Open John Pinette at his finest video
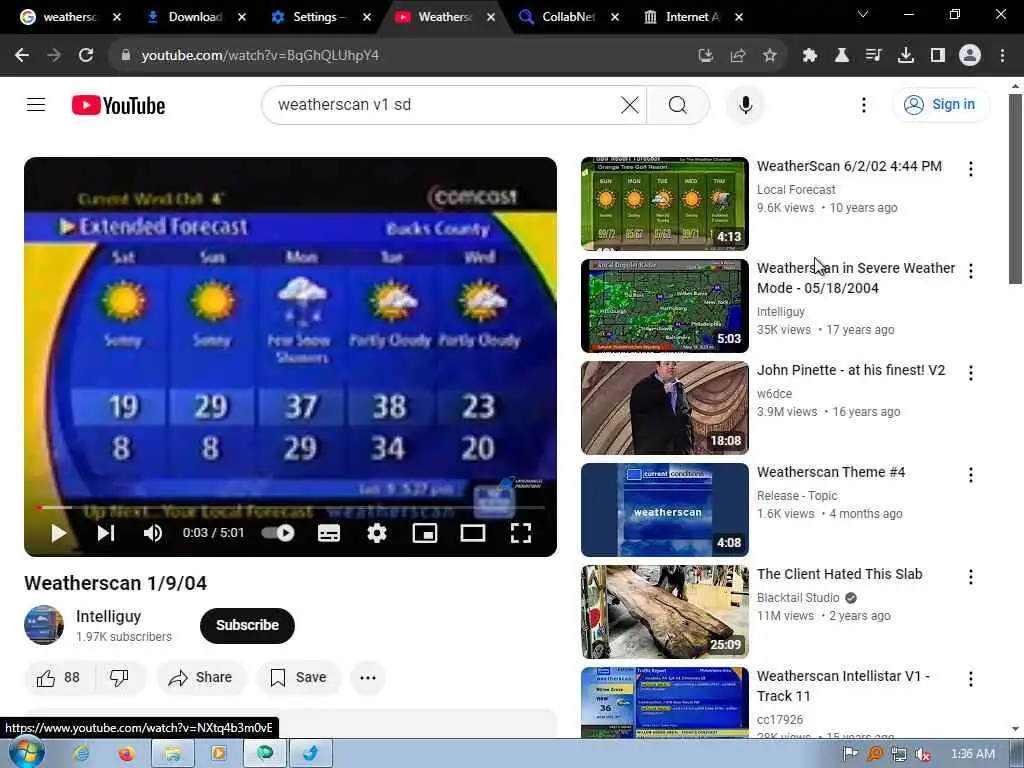The height and width of the screenshot is (768, 1024). click(851, 370)
